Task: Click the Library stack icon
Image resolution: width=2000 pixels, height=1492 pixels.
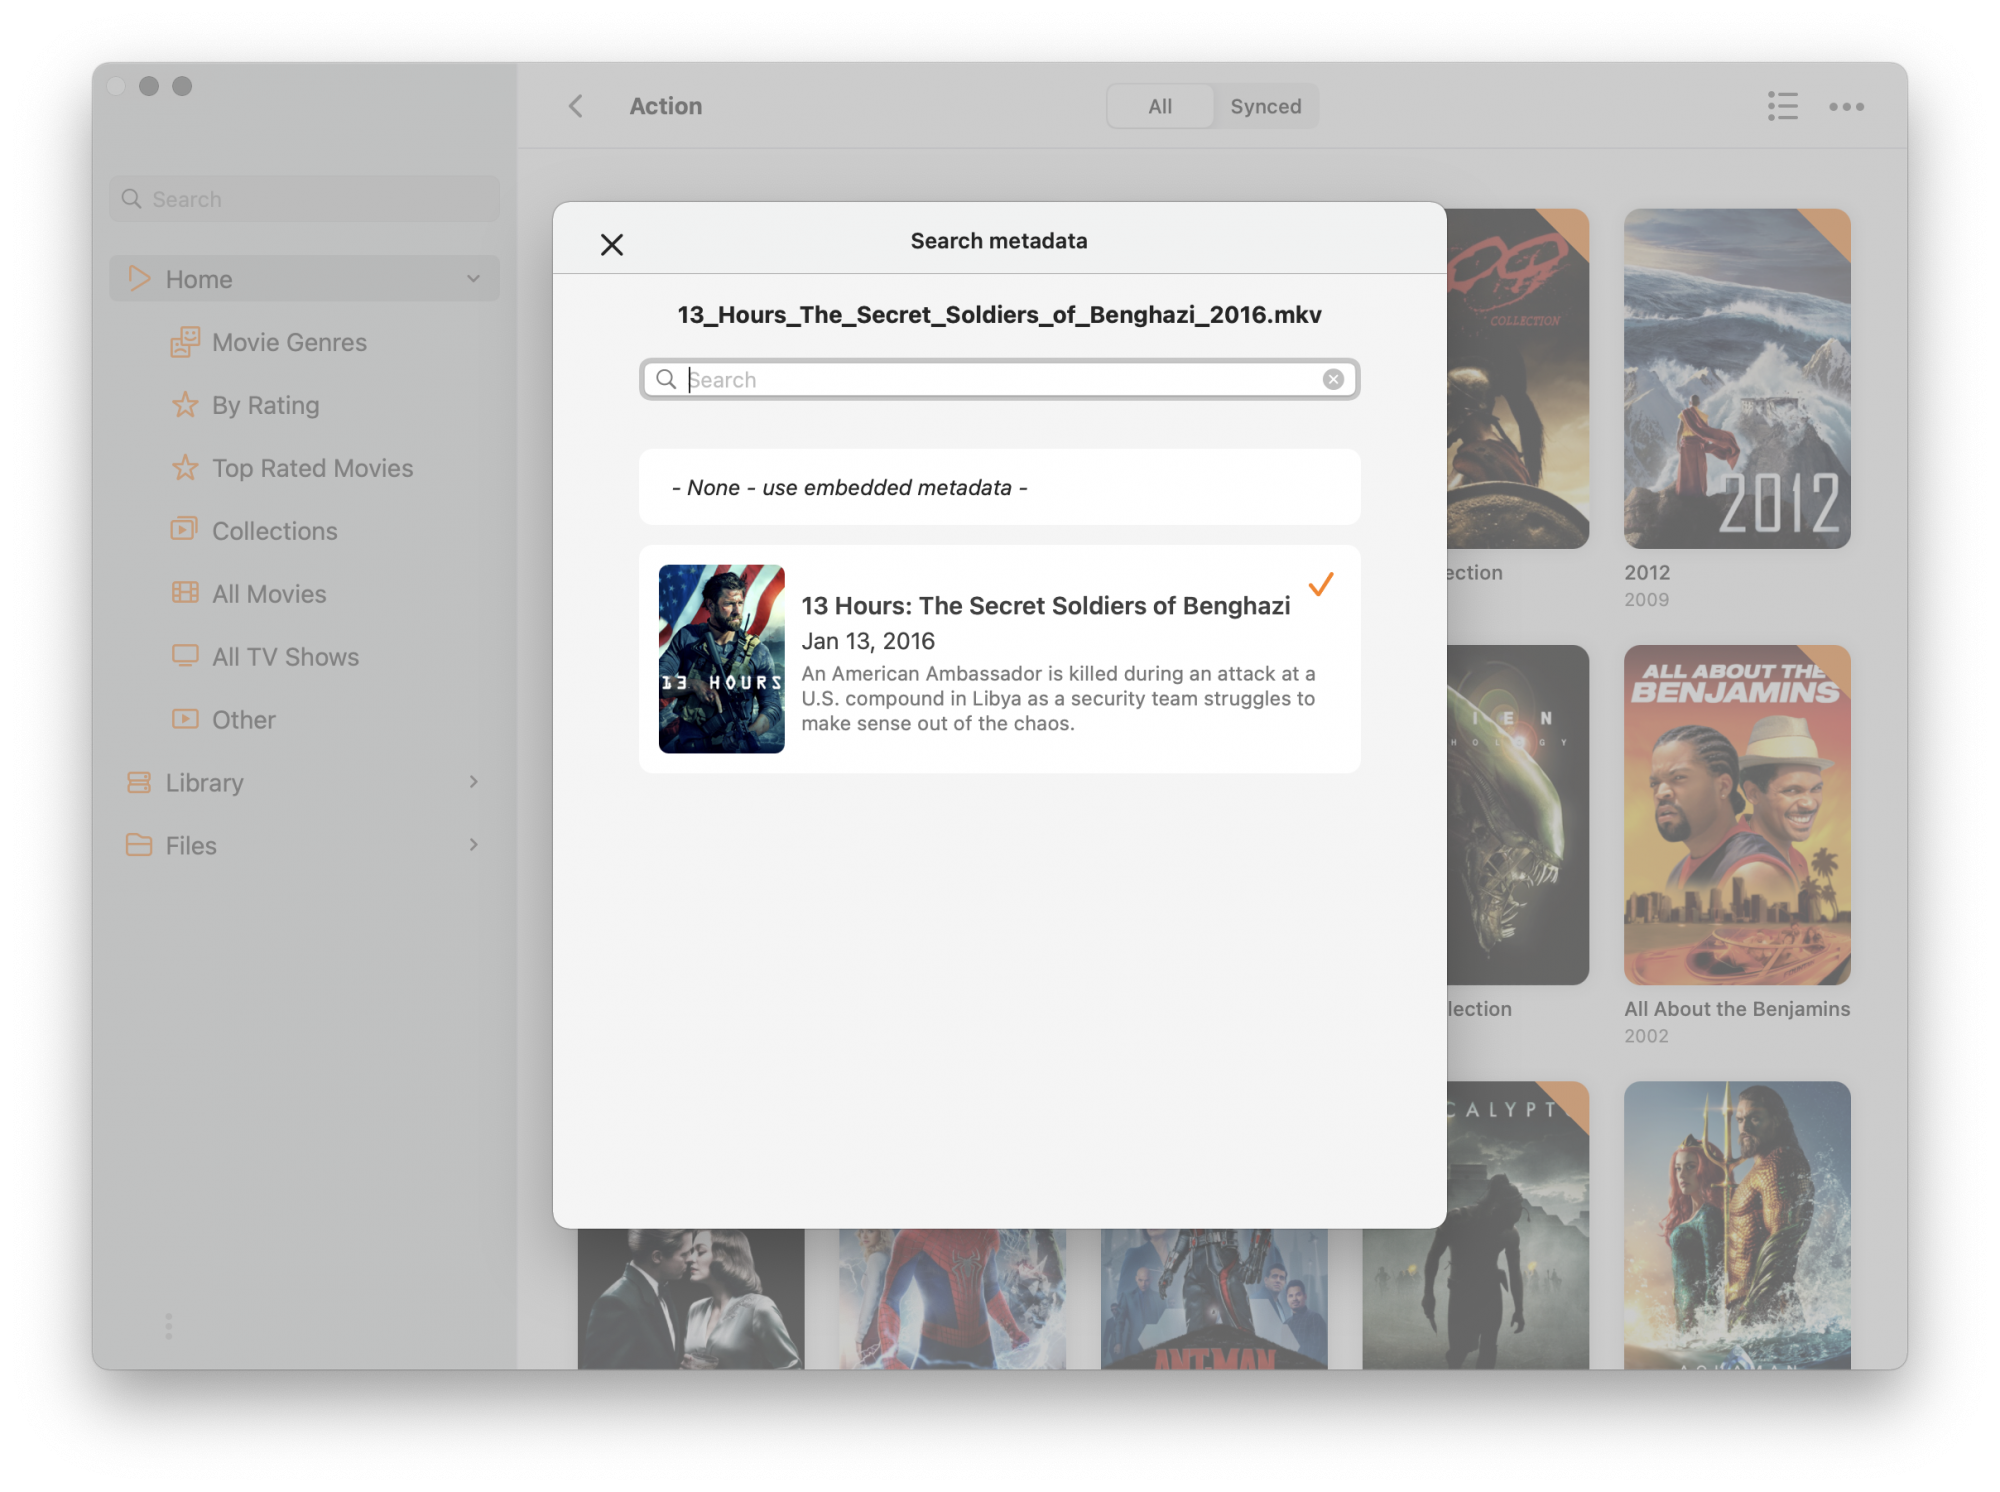Action: (139, 782)
